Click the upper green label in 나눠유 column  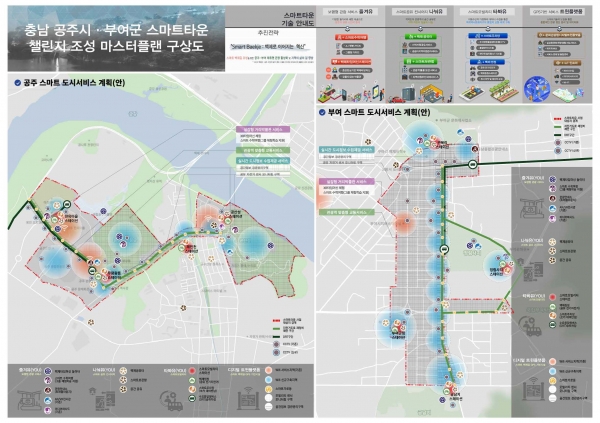click(420, 37)
